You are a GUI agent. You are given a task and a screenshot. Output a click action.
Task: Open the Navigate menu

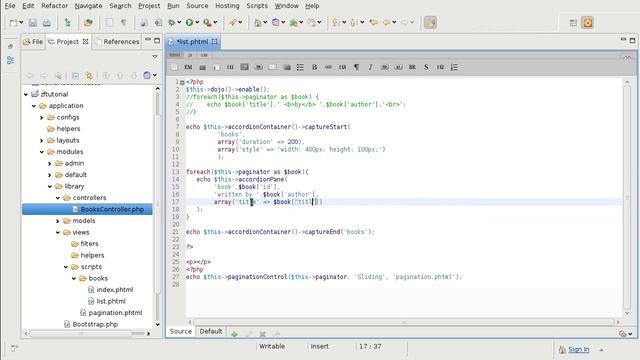click(x=88, y=6)
